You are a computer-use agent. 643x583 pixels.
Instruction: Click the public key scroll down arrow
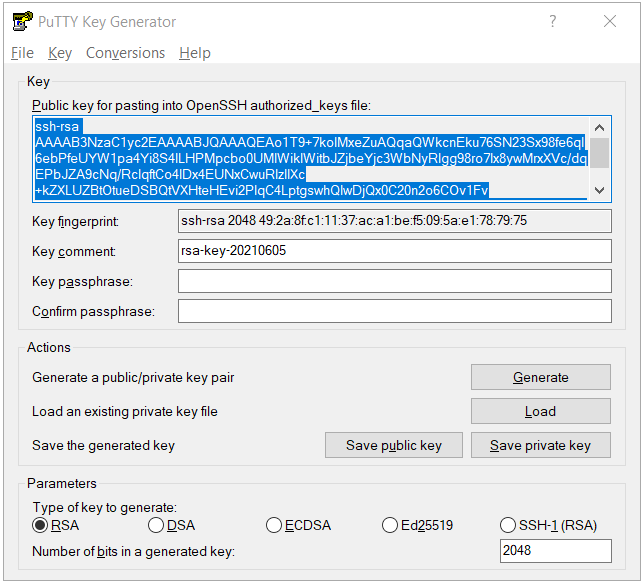click(599, 190)
